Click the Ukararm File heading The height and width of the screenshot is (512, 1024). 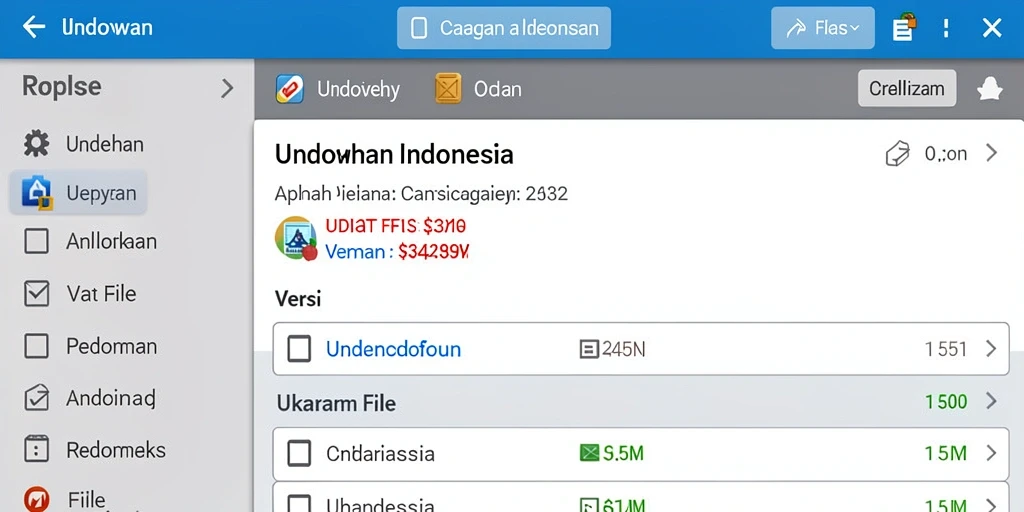click(336, 403)
